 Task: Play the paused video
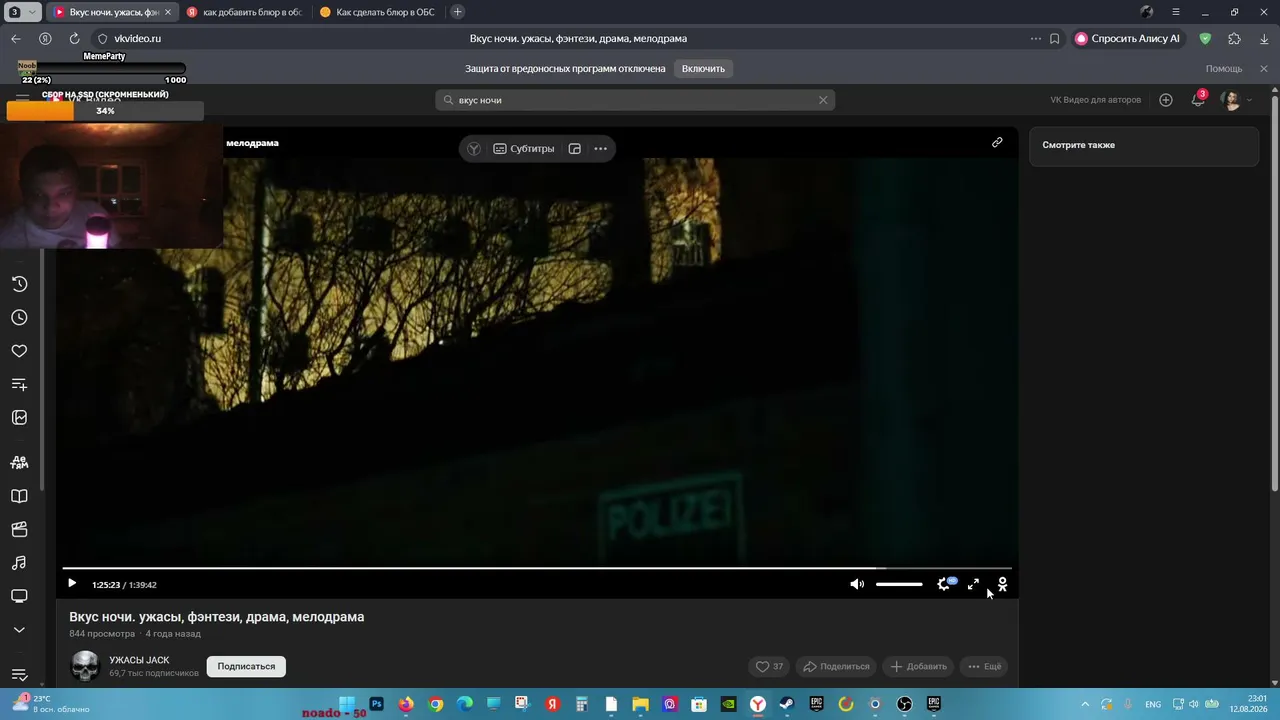(71, 584)
